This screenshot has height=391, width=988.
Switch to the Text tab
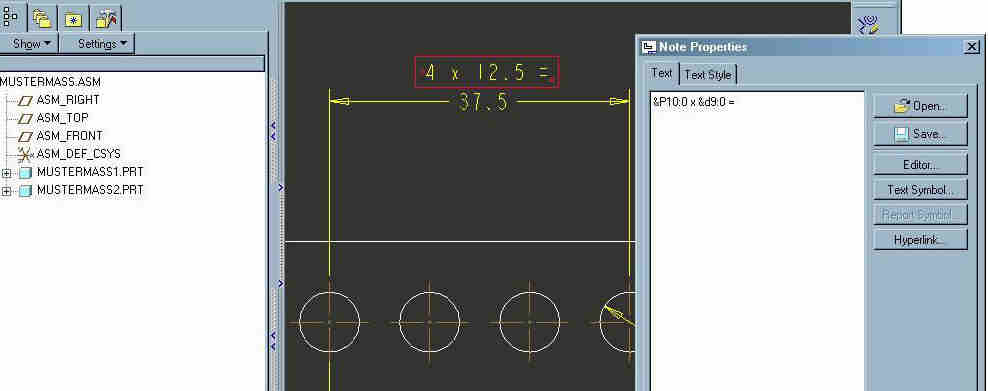[662, 73]
